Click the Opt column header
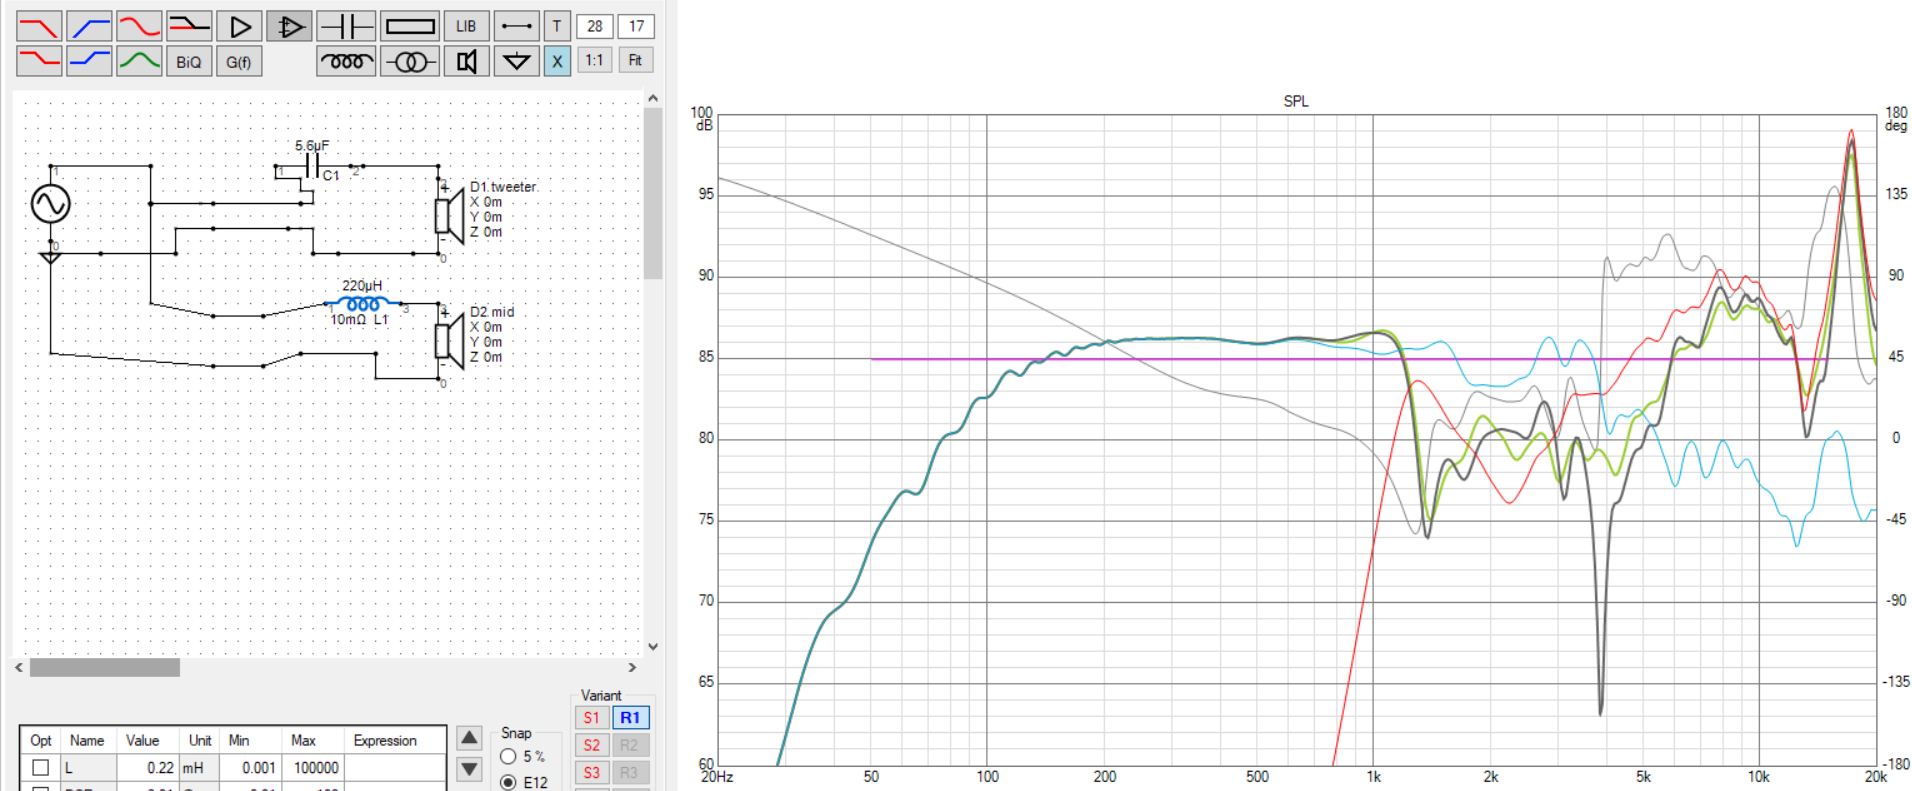Viewport: 1912px width, 791px height. (41, 741)
